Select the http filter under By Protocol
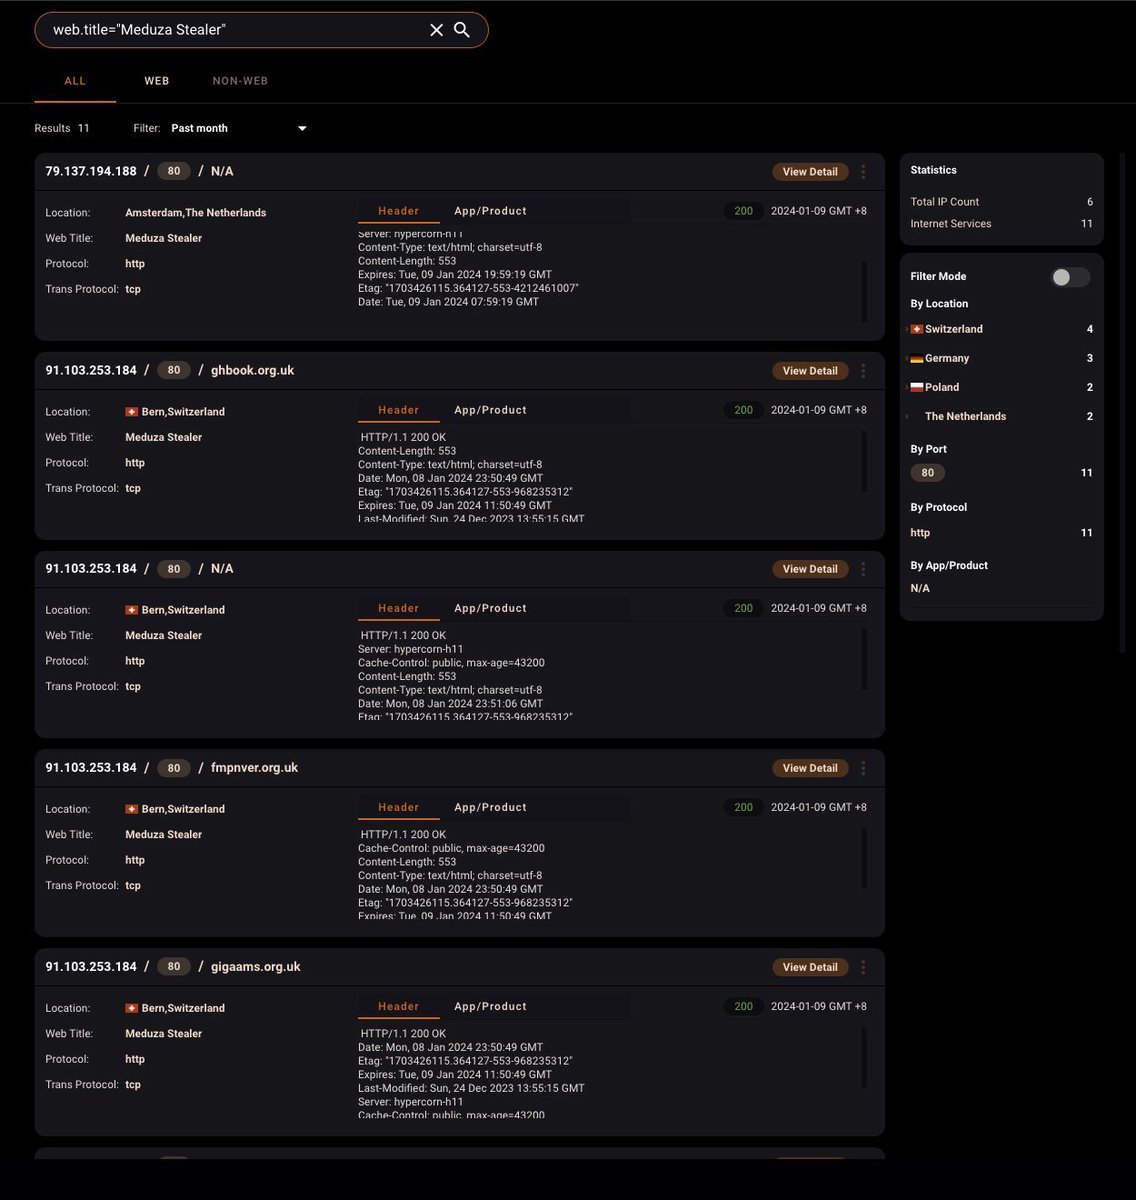This screenshot has width=1136, height=1200. click(x=920, y=533)
